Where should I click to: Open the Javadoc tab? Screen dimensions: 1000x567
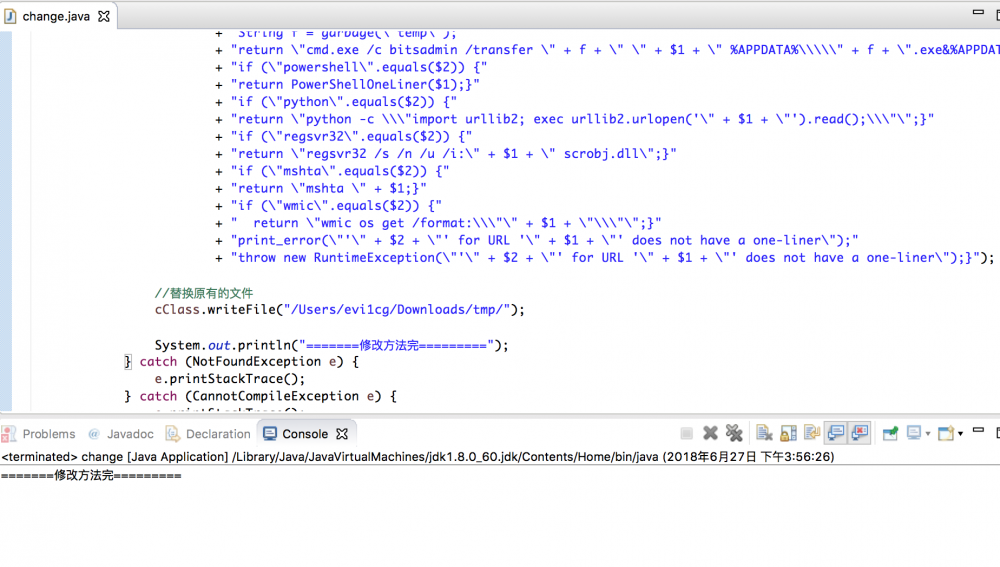pos(121,434)
